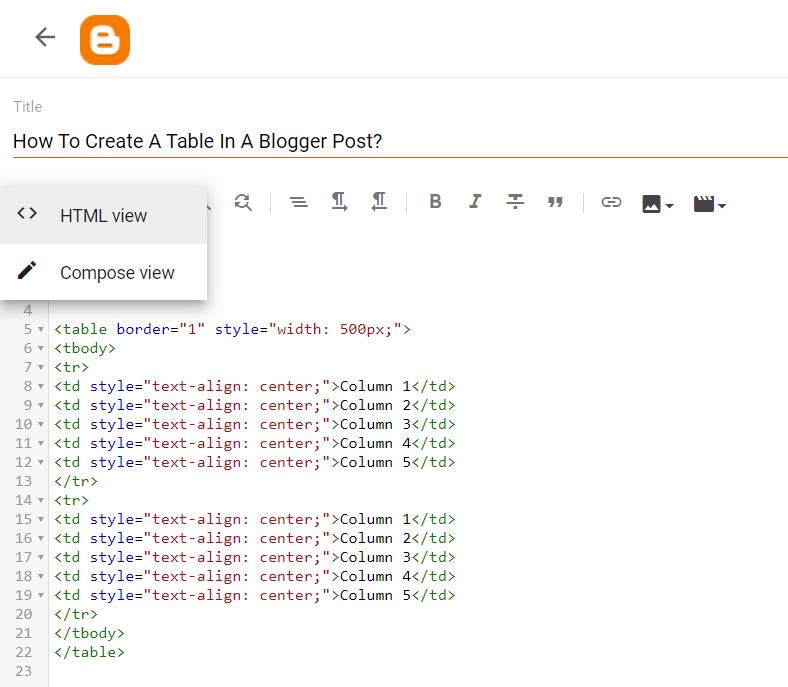Screen dimensions: 788x687
Task: Switch to Compose view
Action: tap(103, 272)
